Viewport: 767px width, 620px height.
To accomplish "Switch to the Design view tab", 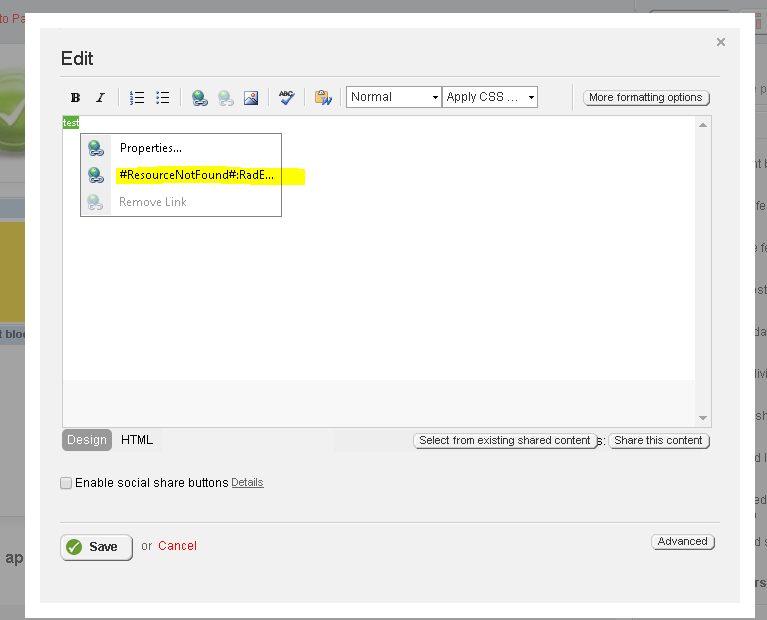I will (87, 439).
